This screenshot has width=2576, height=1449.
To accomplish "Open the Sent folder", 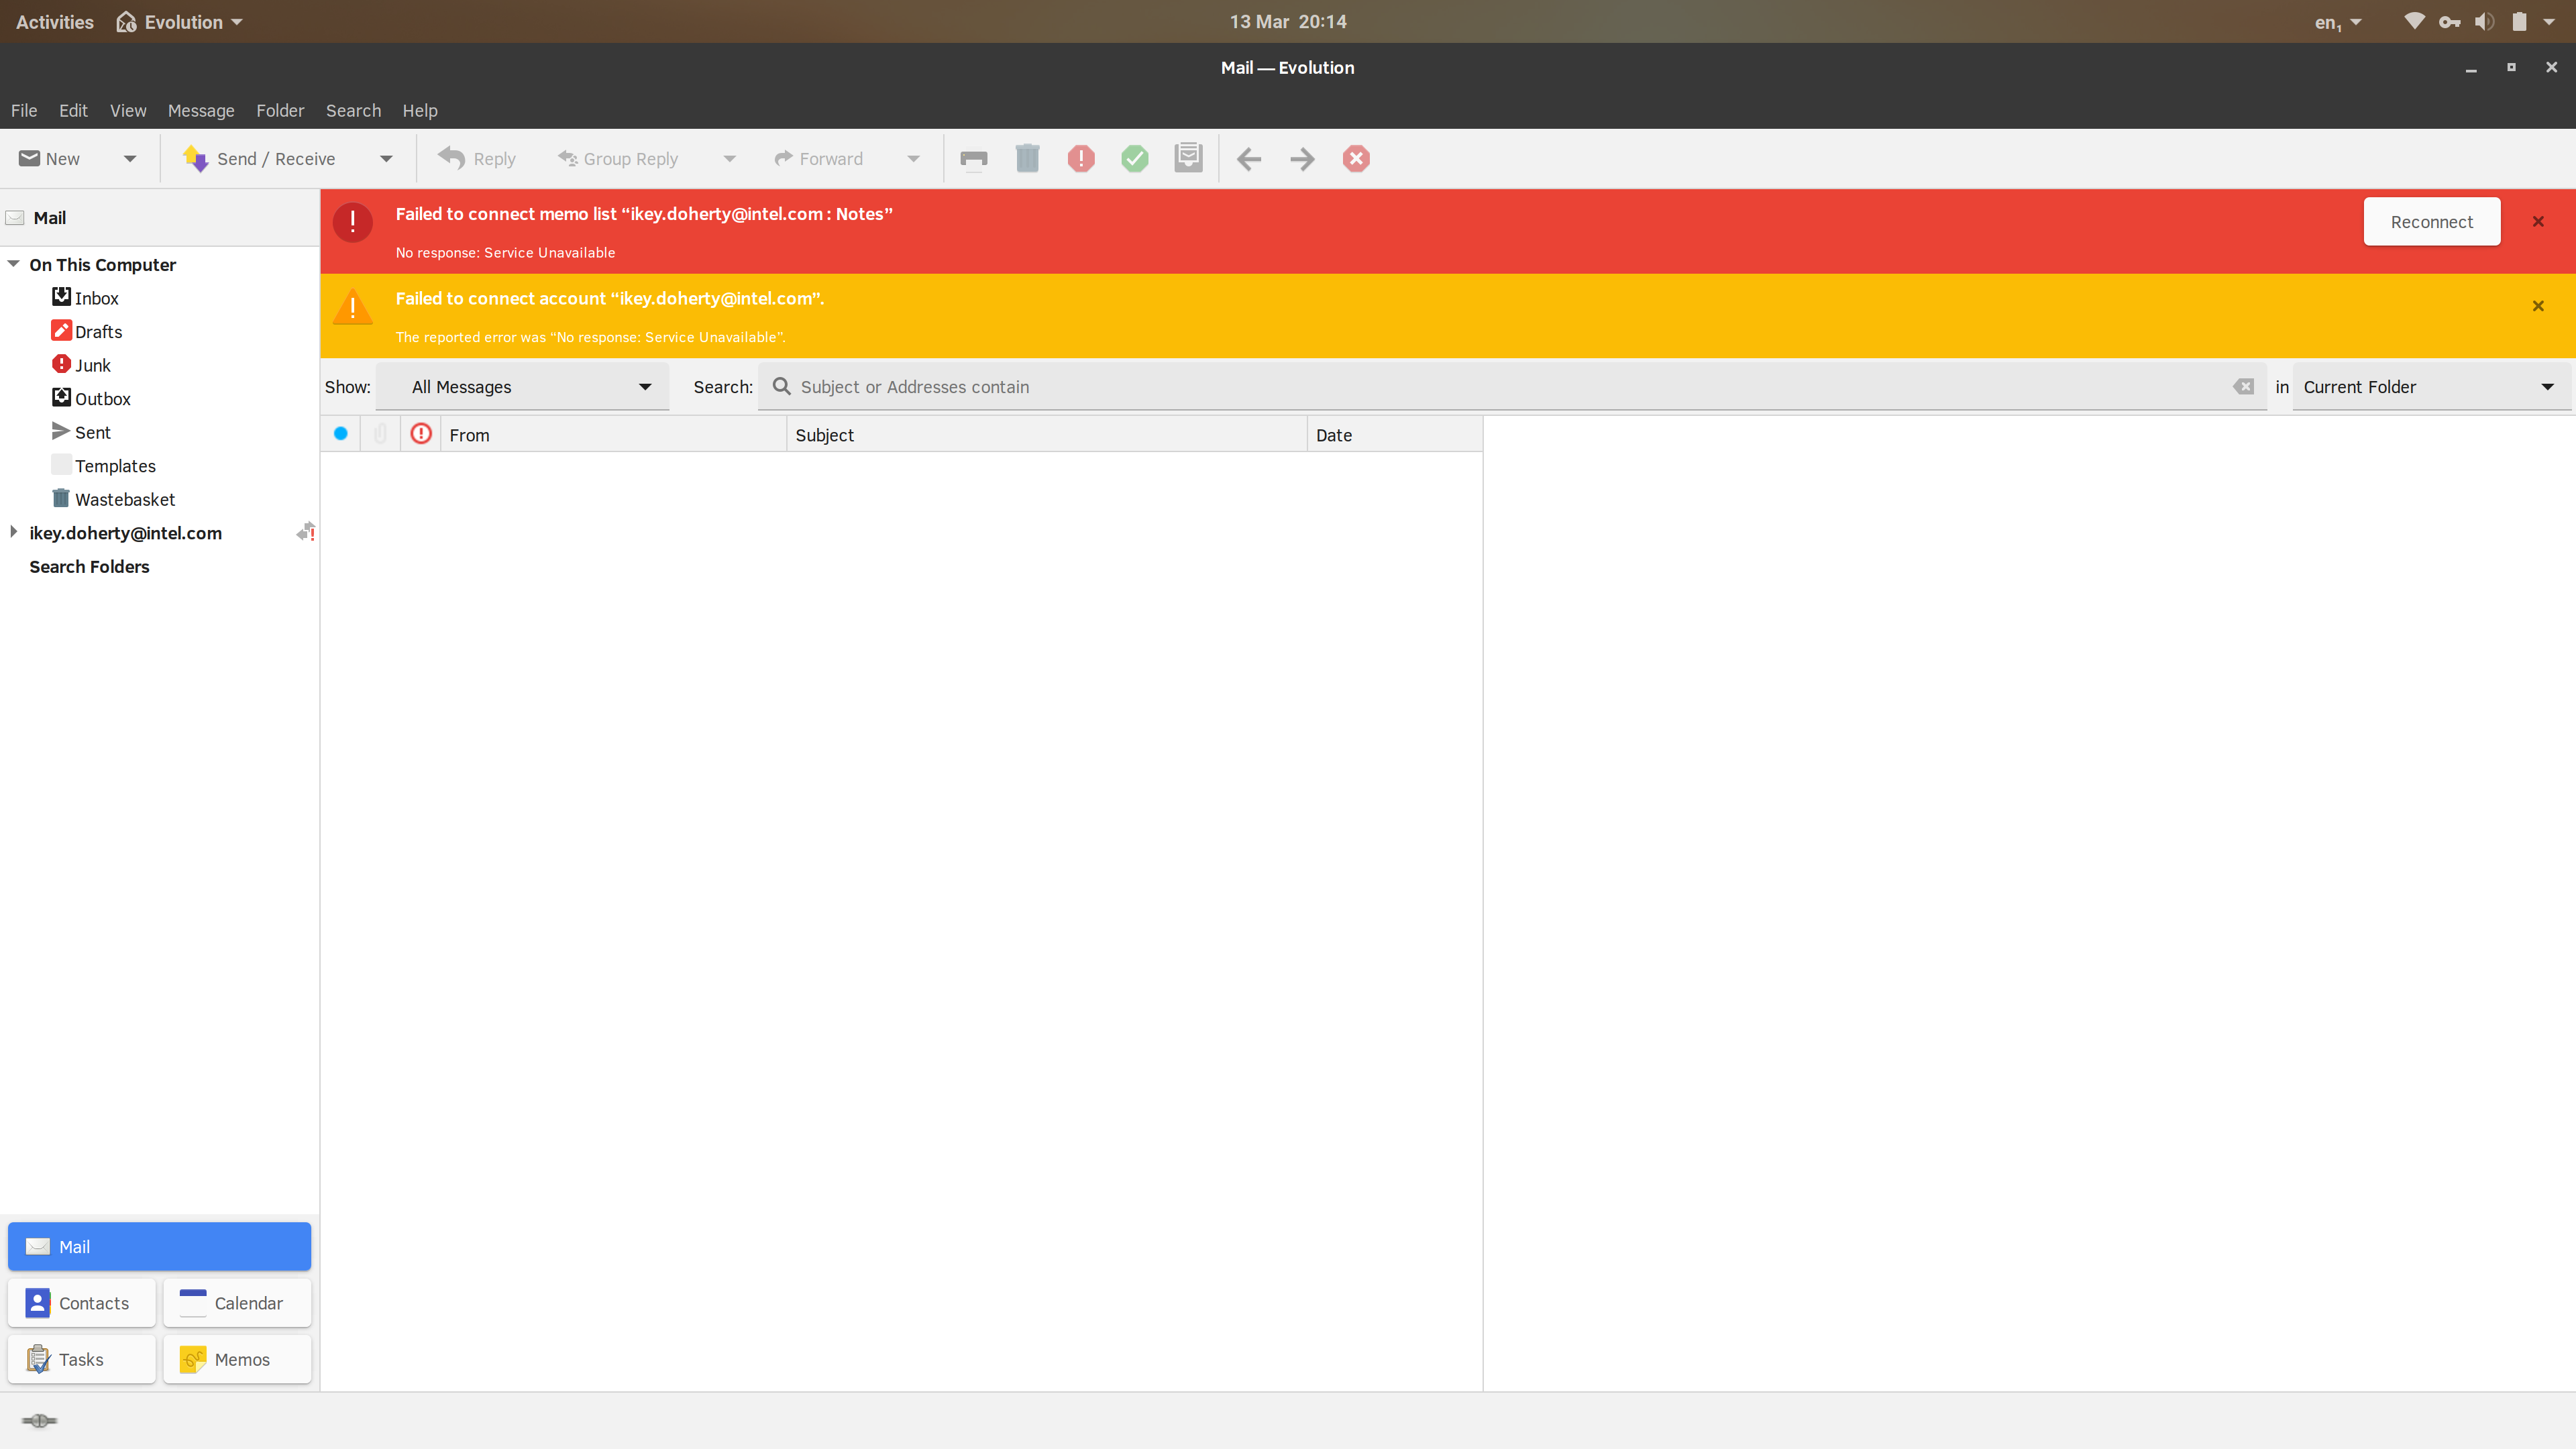I will coord(92,432).
